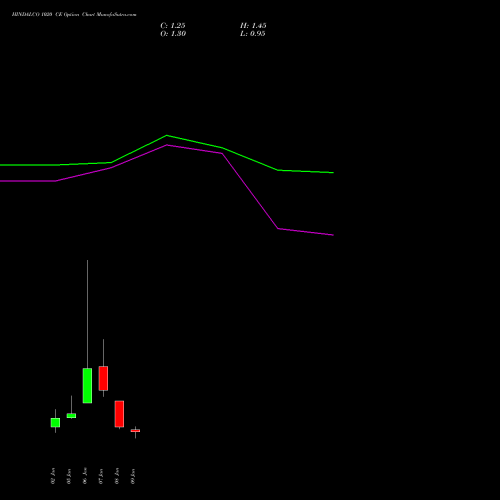Click the 02 Jan date axis label

(53, 476)
